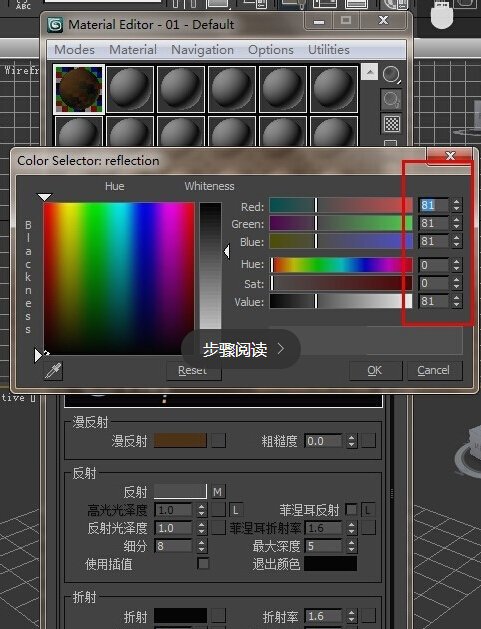Adjust the Sat value spinner

point(457,283)
